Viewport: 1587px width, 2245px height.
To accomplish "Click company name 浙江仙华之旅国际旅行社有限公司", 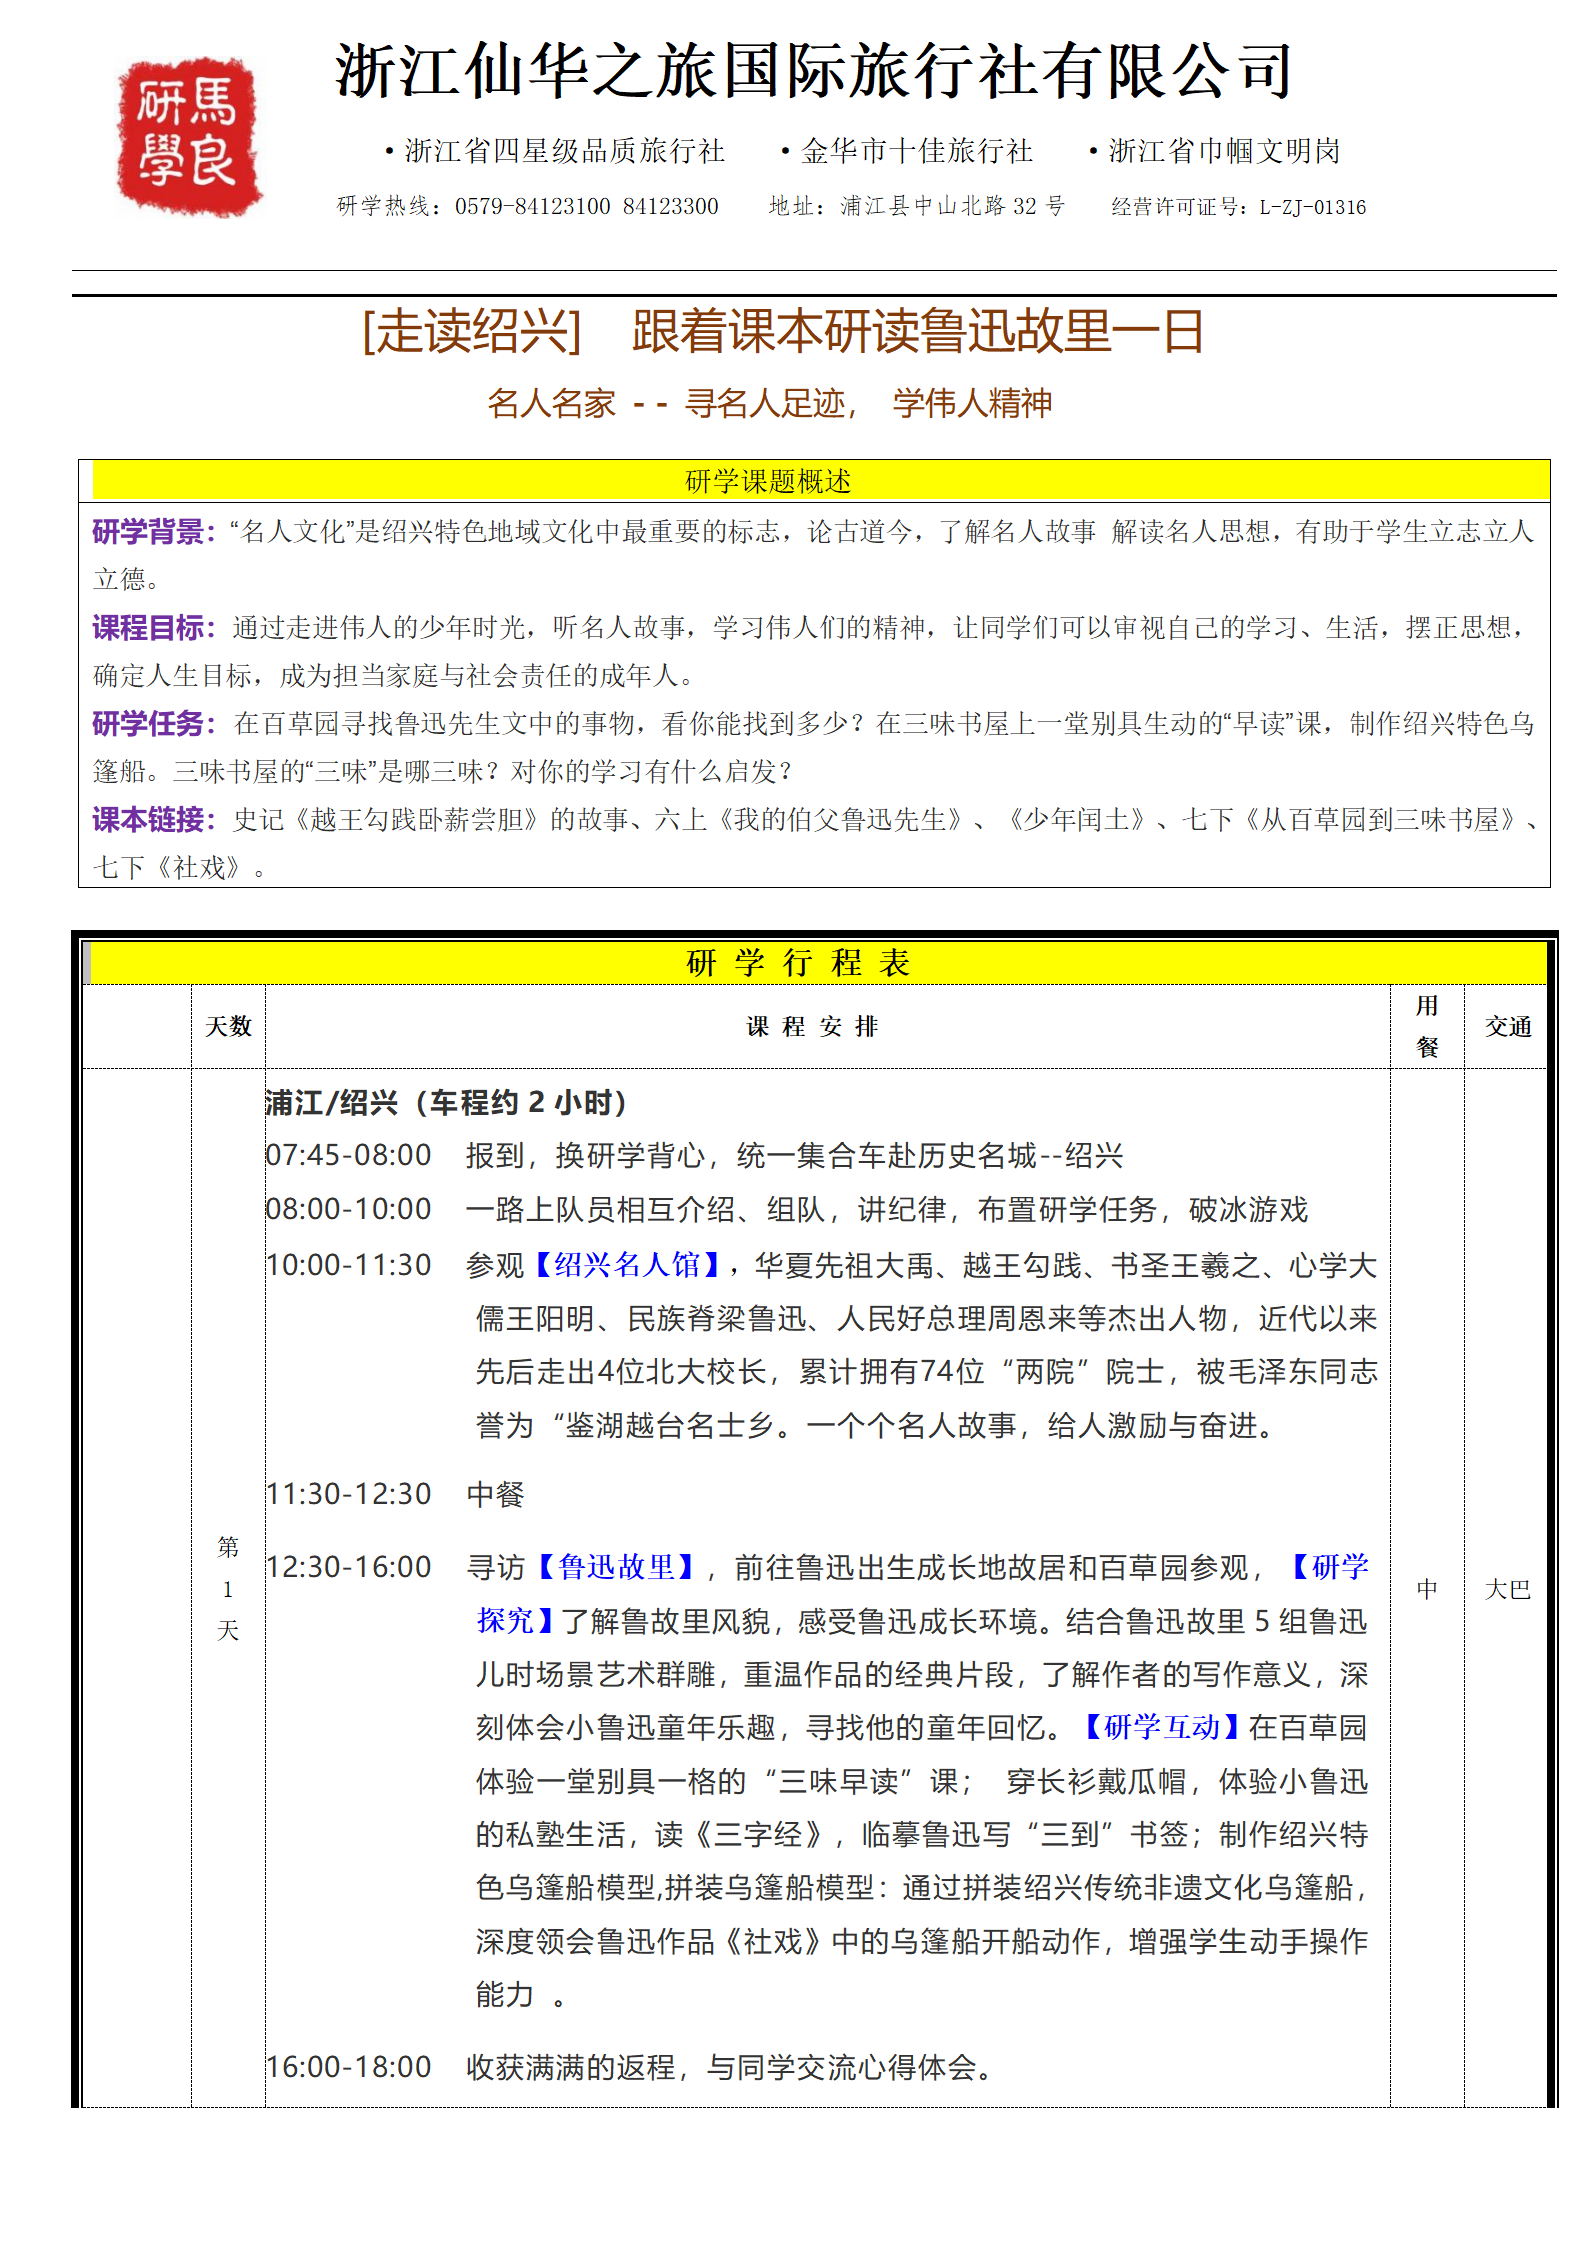I will point(815,72).
